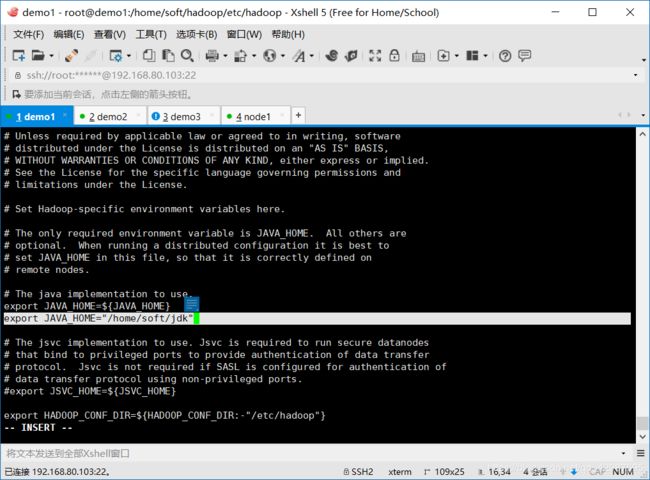
Task: Open the 文件(F) menu
Action: pos(29,34)
